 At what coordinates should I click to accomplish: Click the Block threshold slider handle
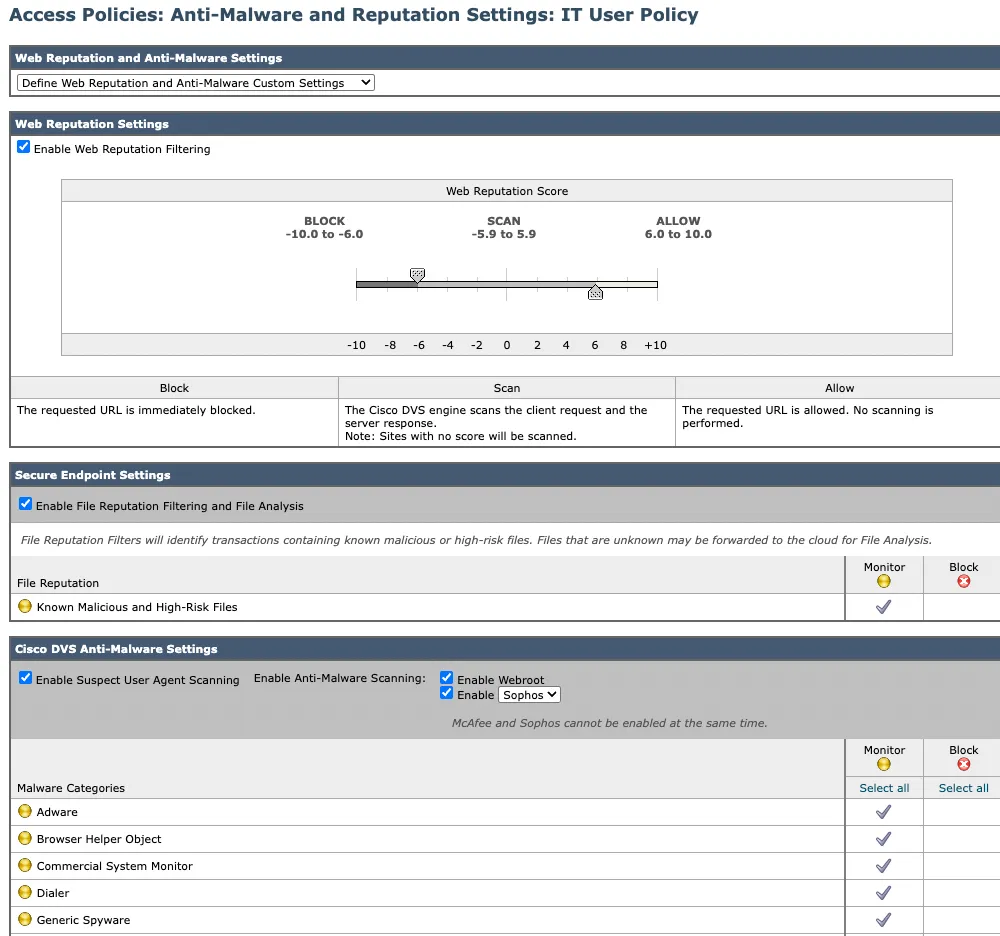[x=417, y=275]
